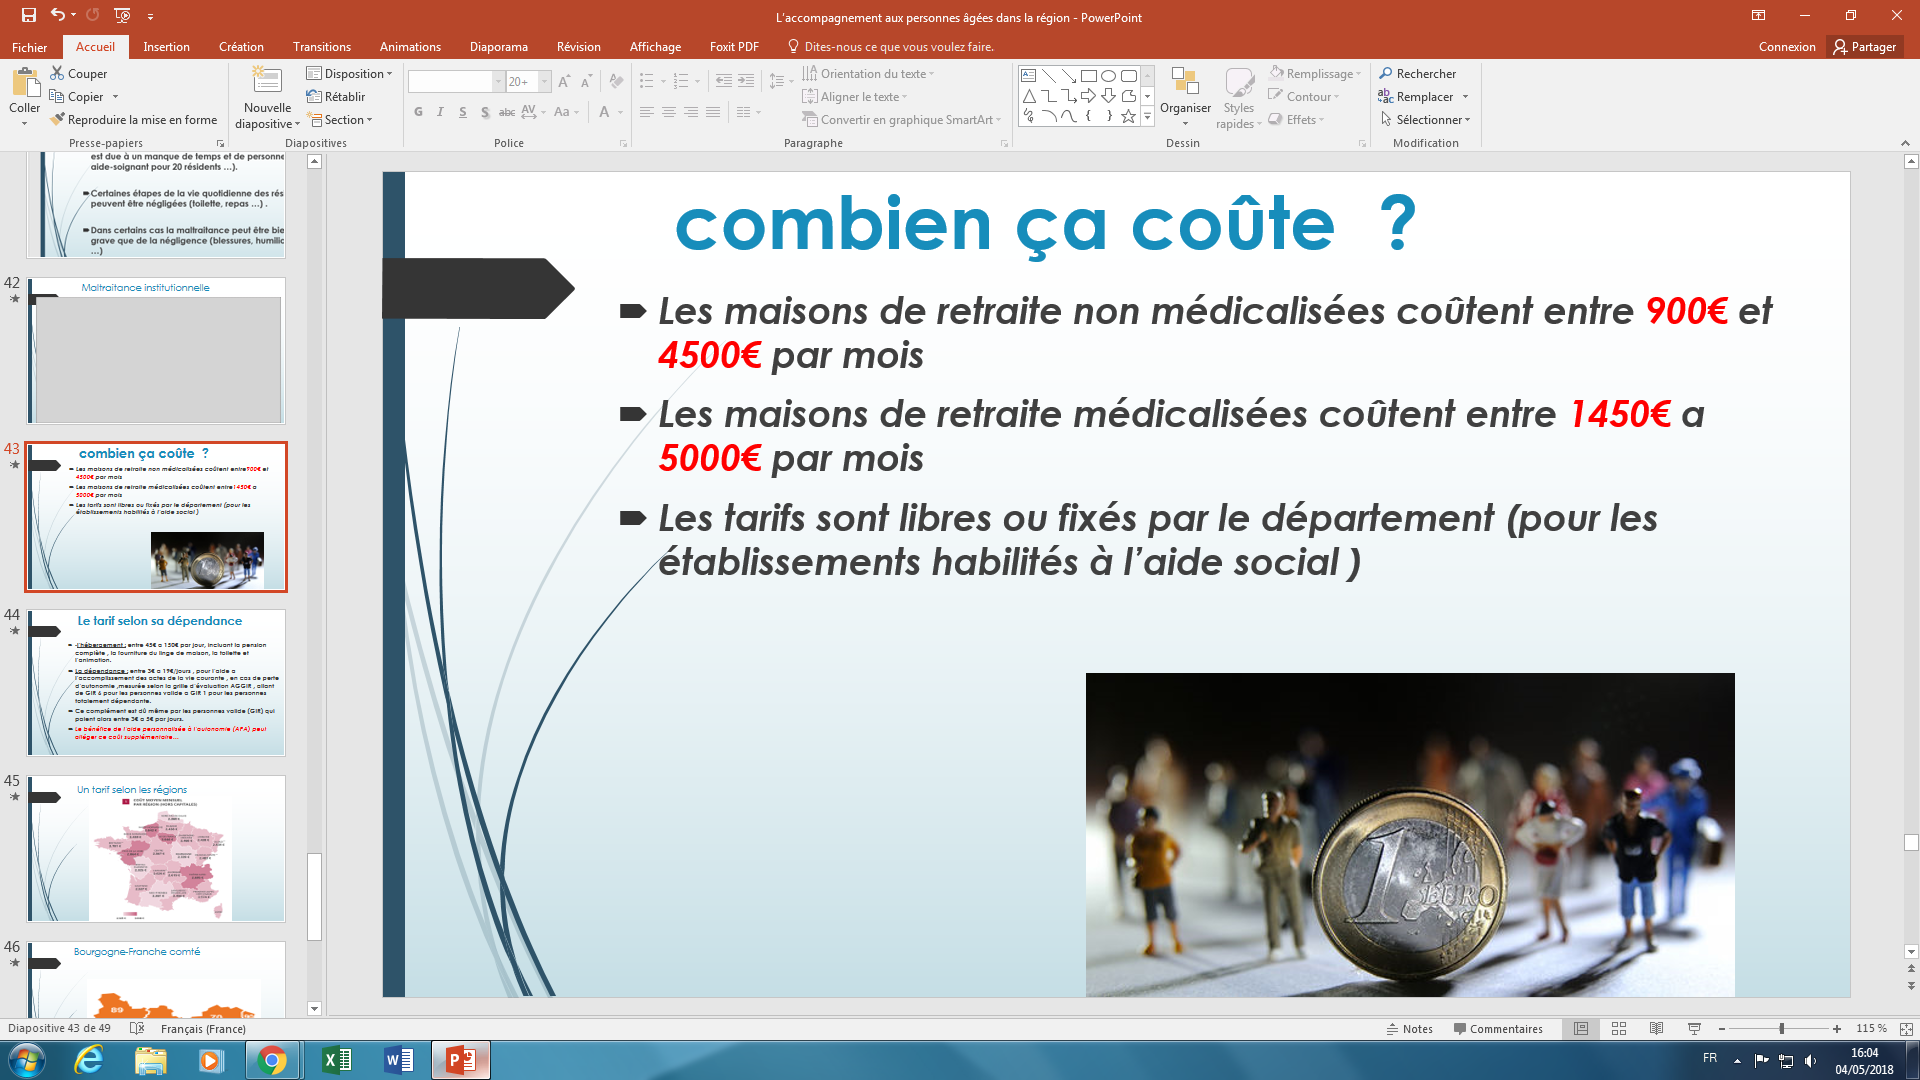Image resolution: width=1920 pixels, height=1080 pixels.
Task: Switch to the Insertion tab
Action: click(x=166, y=47)
